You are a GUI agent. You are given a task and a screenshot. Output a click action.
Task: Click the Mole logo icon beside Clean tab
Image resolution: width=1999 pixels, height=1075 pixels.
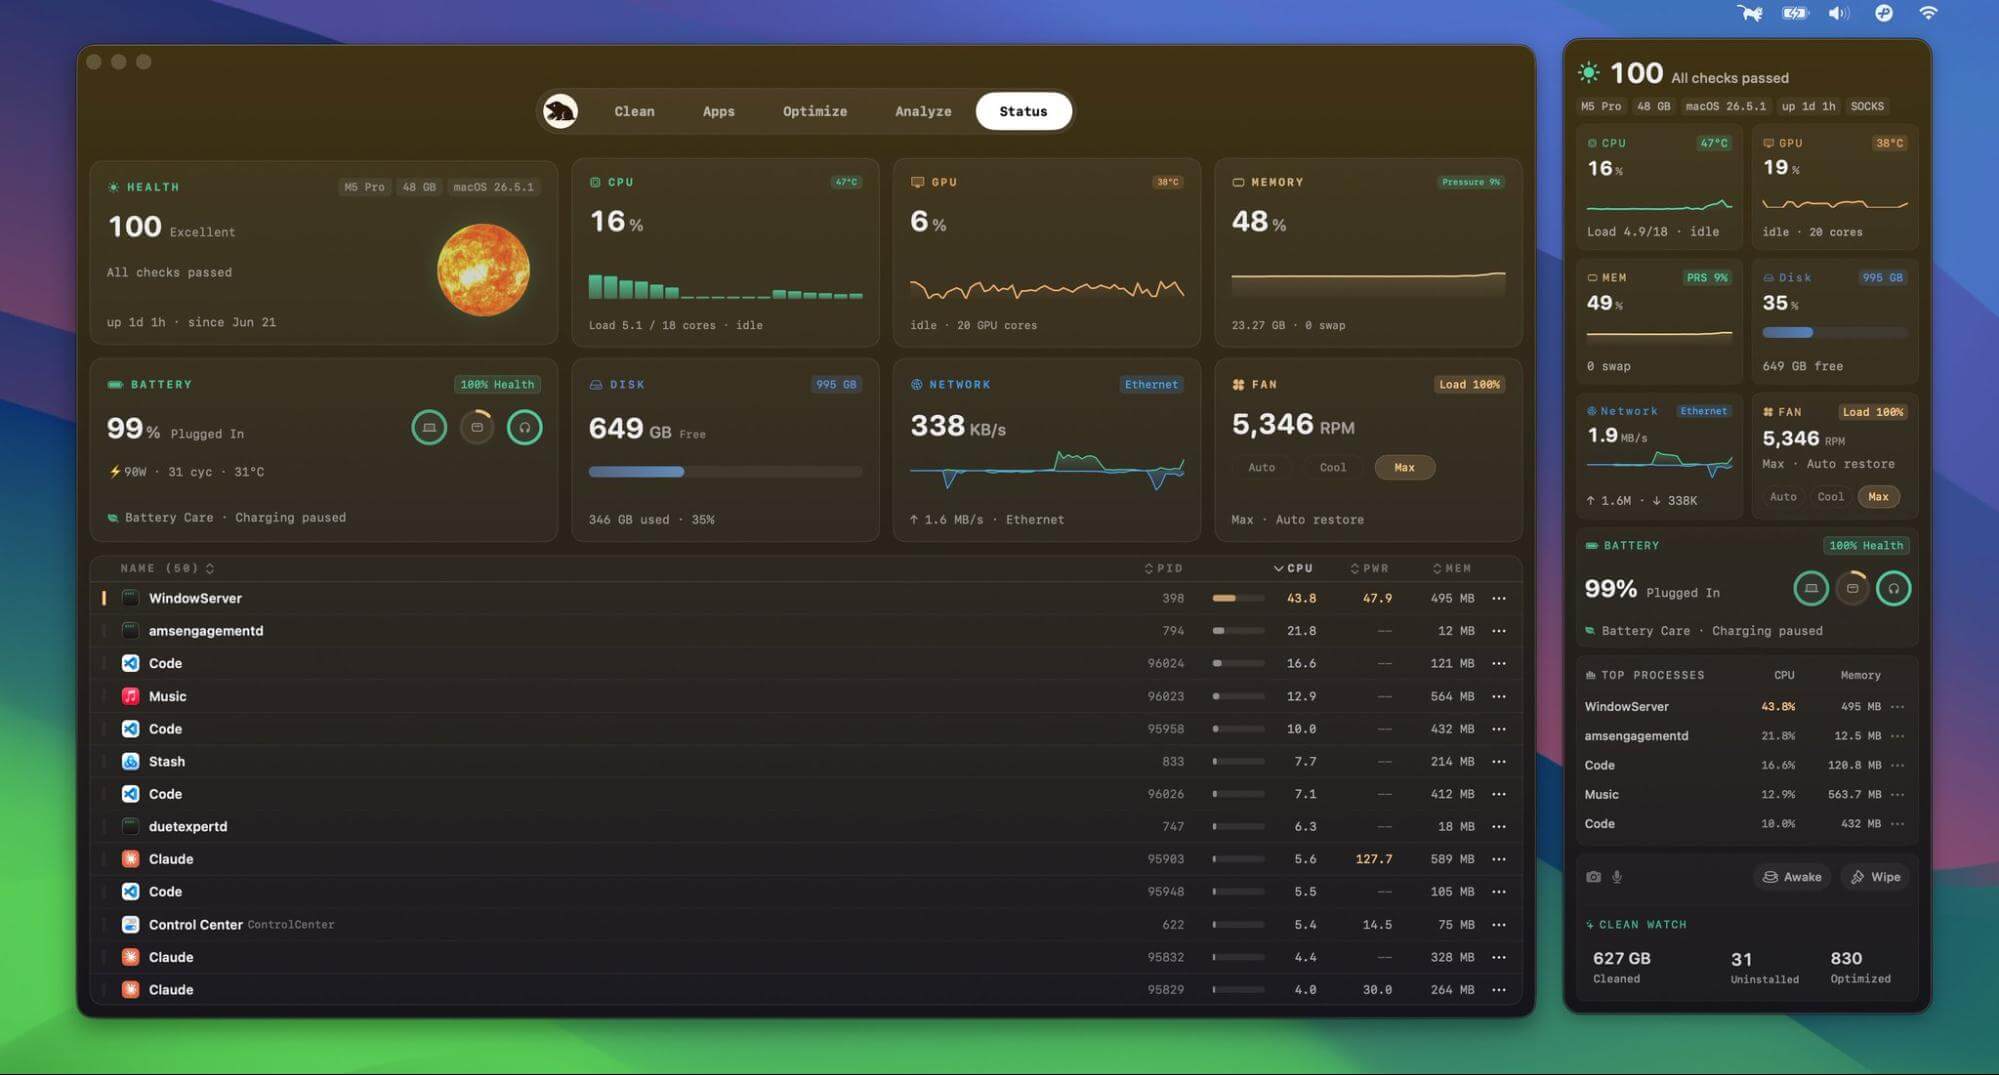point(560,111)
